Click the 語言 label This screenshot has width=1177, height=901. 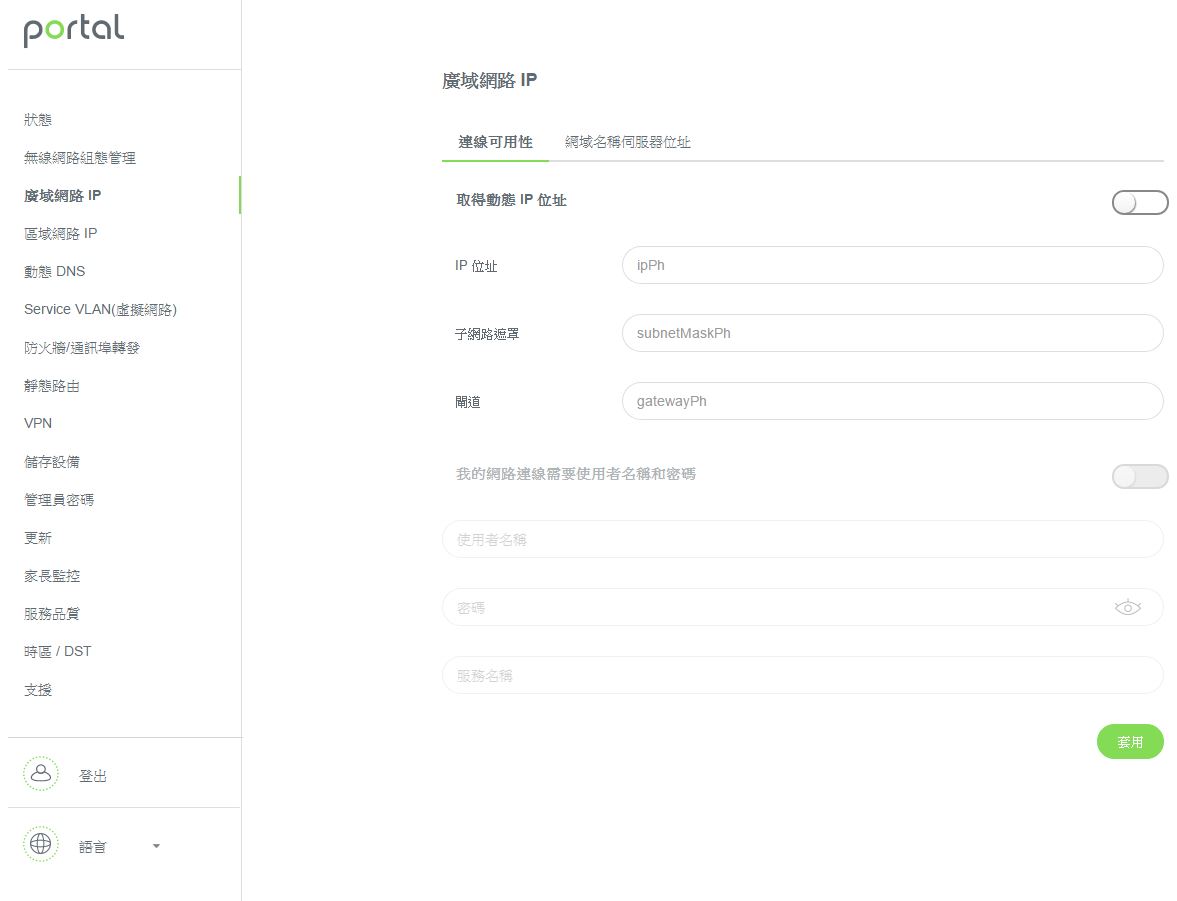(93, 847)
